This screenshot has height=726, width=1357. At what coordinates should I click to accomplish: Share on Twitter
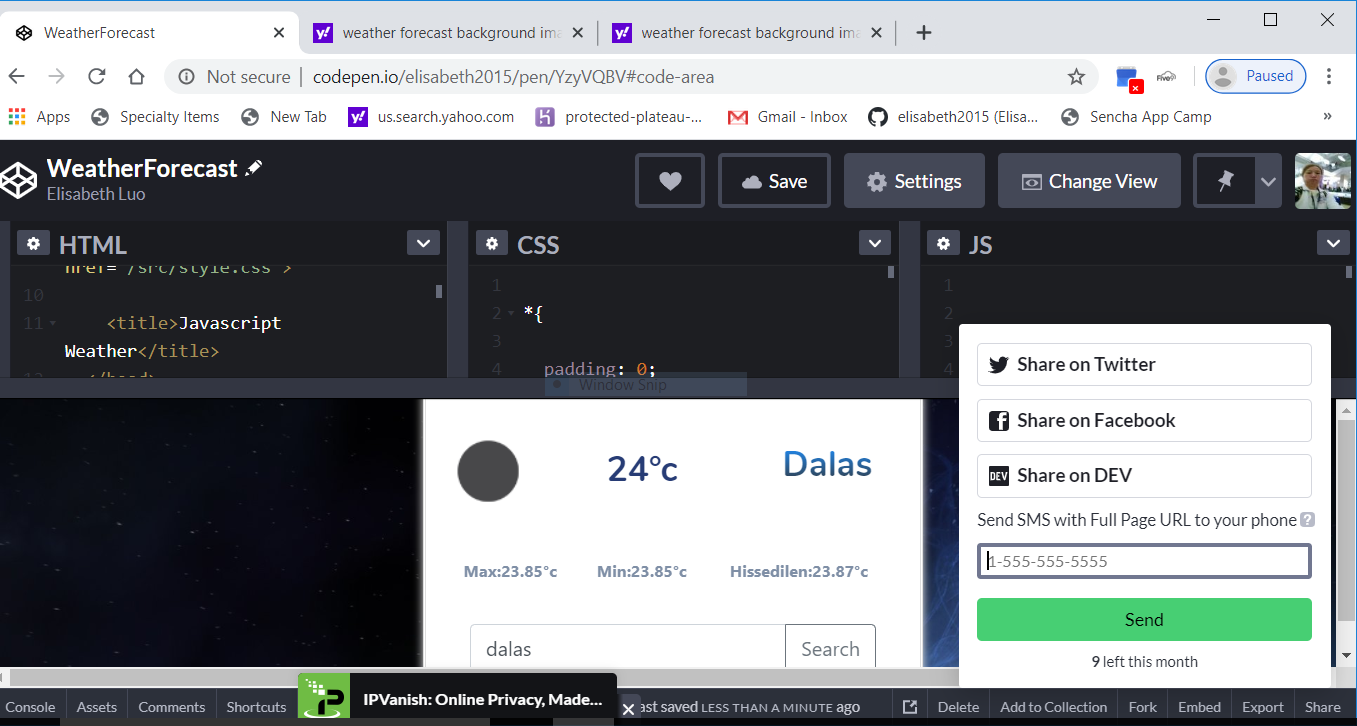coord(1144,364)
